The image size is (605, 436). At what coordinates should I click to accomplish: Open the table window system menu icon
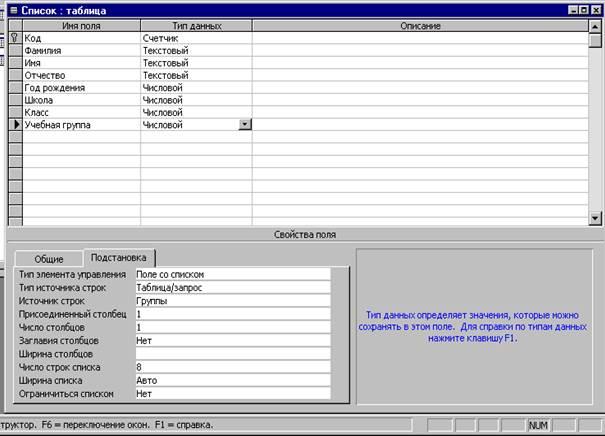(12, 9)
